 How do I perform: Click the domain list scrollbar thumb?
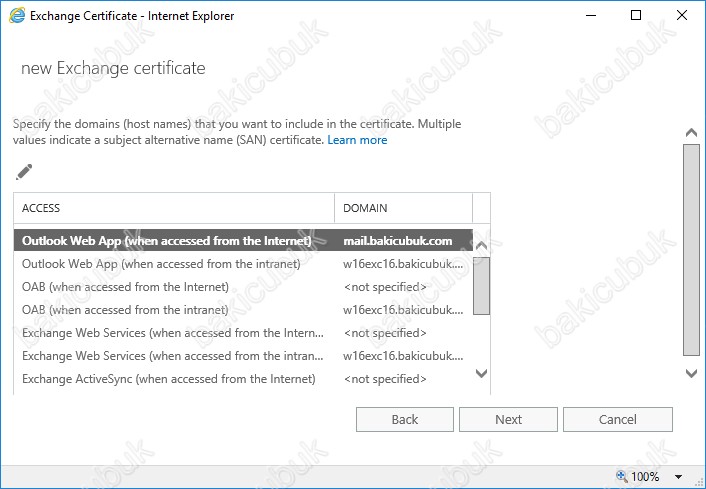[481, 286]
